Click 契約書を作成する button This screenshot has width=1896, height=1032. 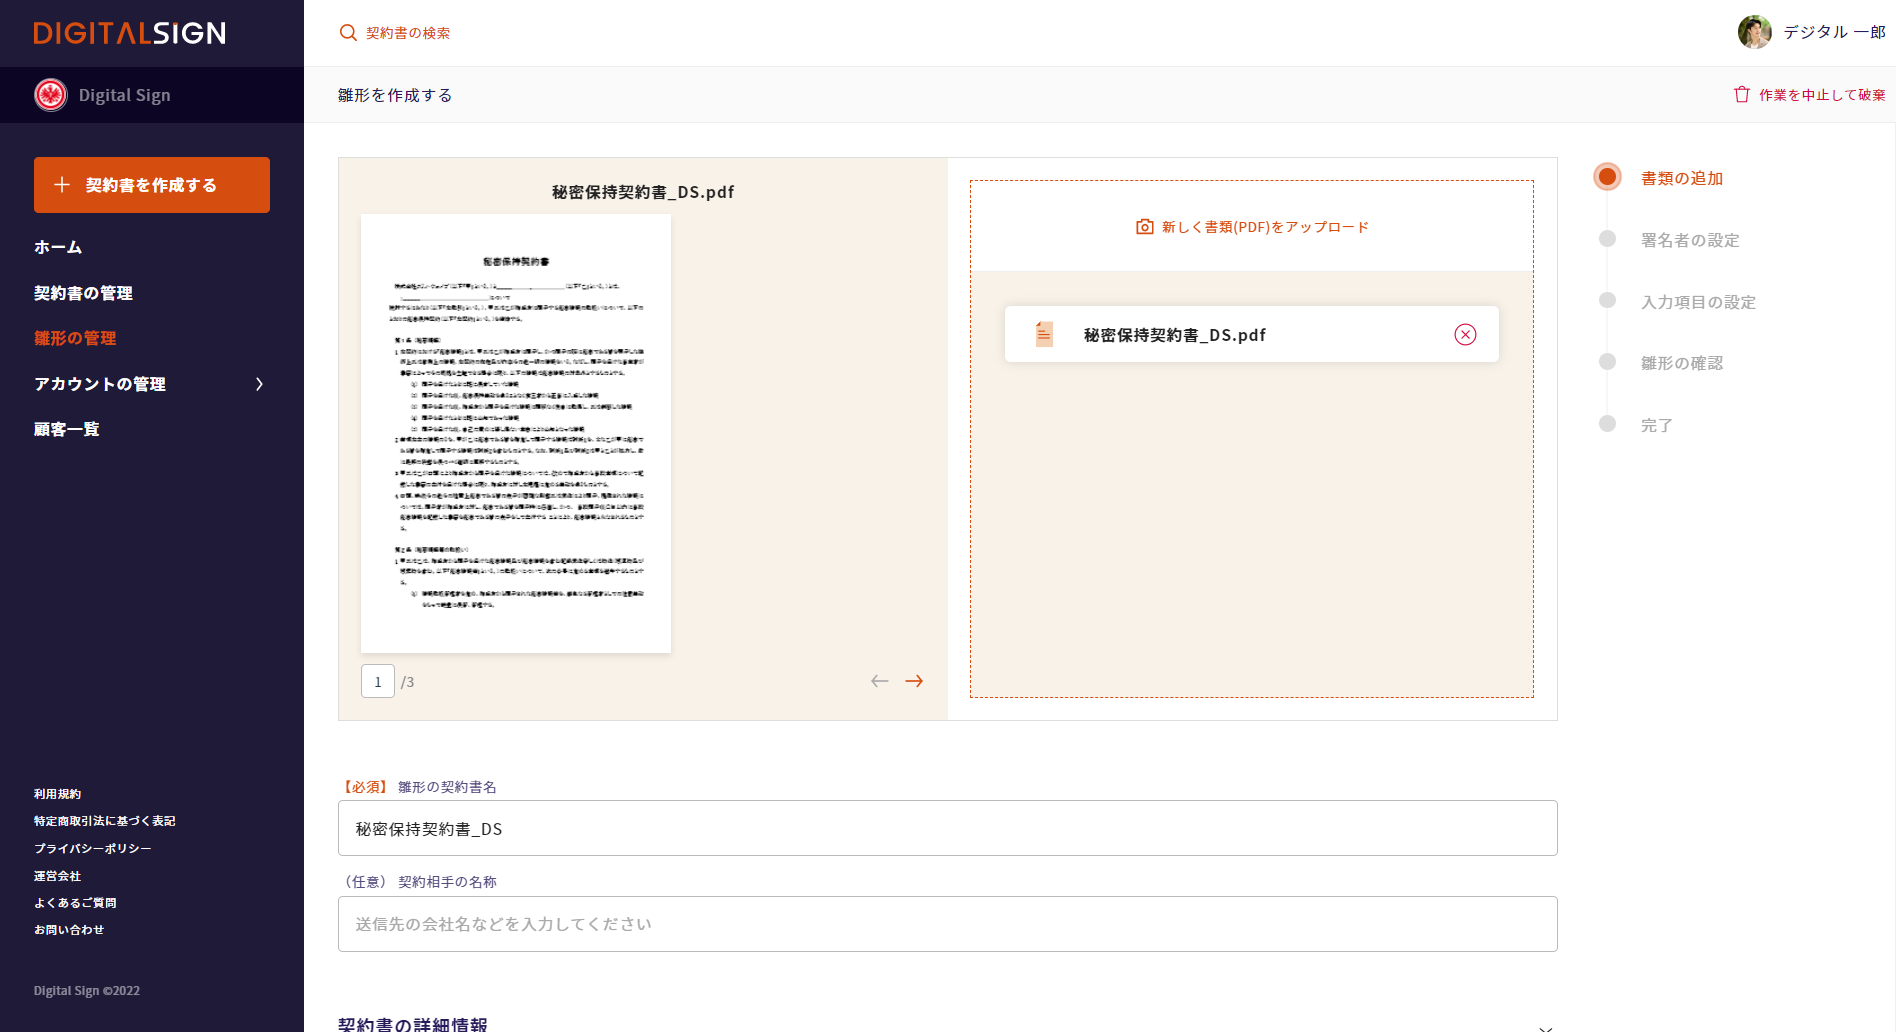click(x=152, y=185)
